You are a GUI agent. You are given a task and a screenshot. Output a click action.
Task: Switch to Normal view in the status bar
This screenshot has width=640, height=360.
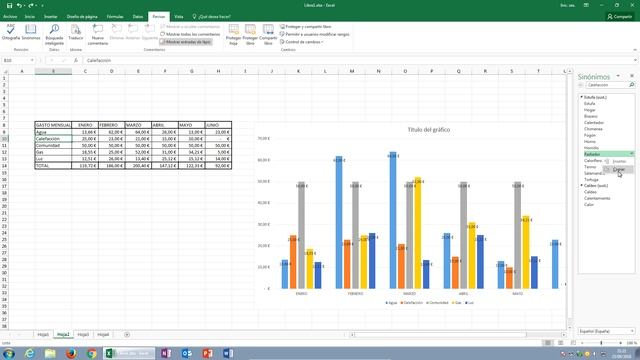[x=548, y=343]
